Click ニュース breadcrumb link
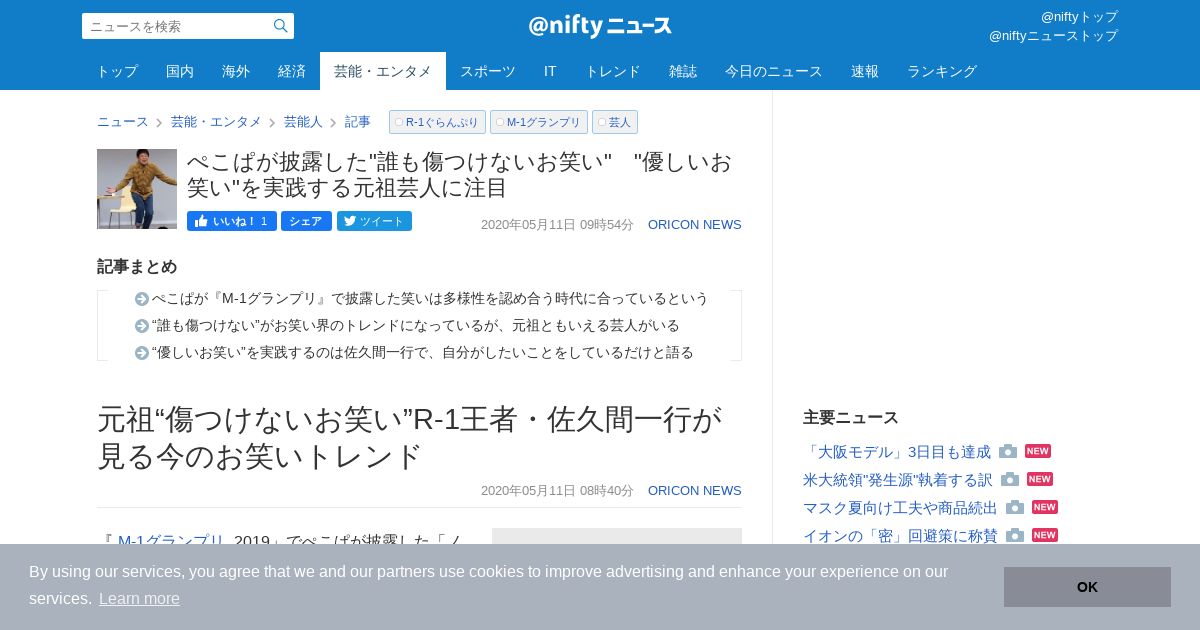 click(123, 122)
